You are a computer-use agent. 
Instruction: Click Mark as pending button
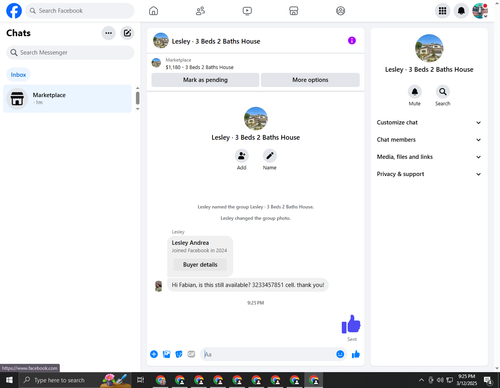(x=205, y=80)
